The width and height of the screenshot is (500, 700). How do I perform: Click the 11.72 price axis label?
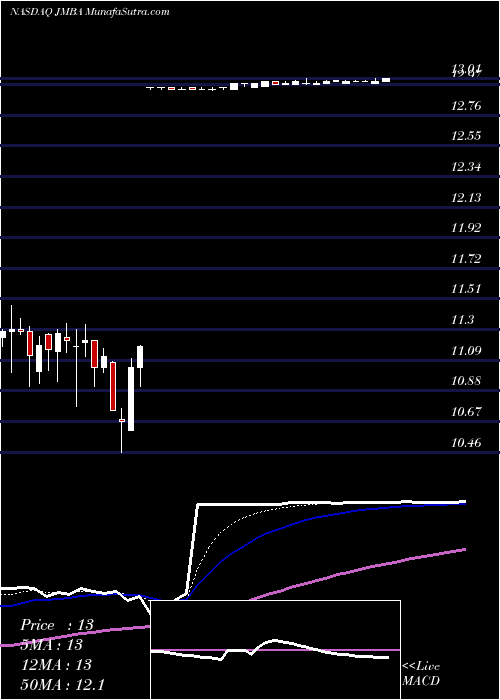pyautogui.click(x=467, y=258)
